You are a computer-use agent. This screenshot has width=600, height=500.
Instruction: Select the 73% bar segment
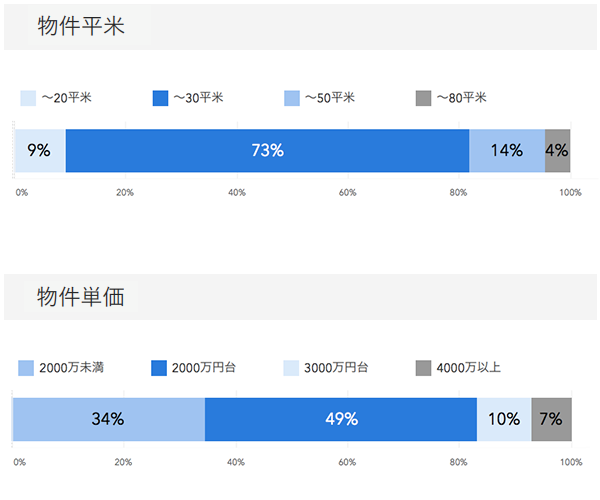(267, 151)
